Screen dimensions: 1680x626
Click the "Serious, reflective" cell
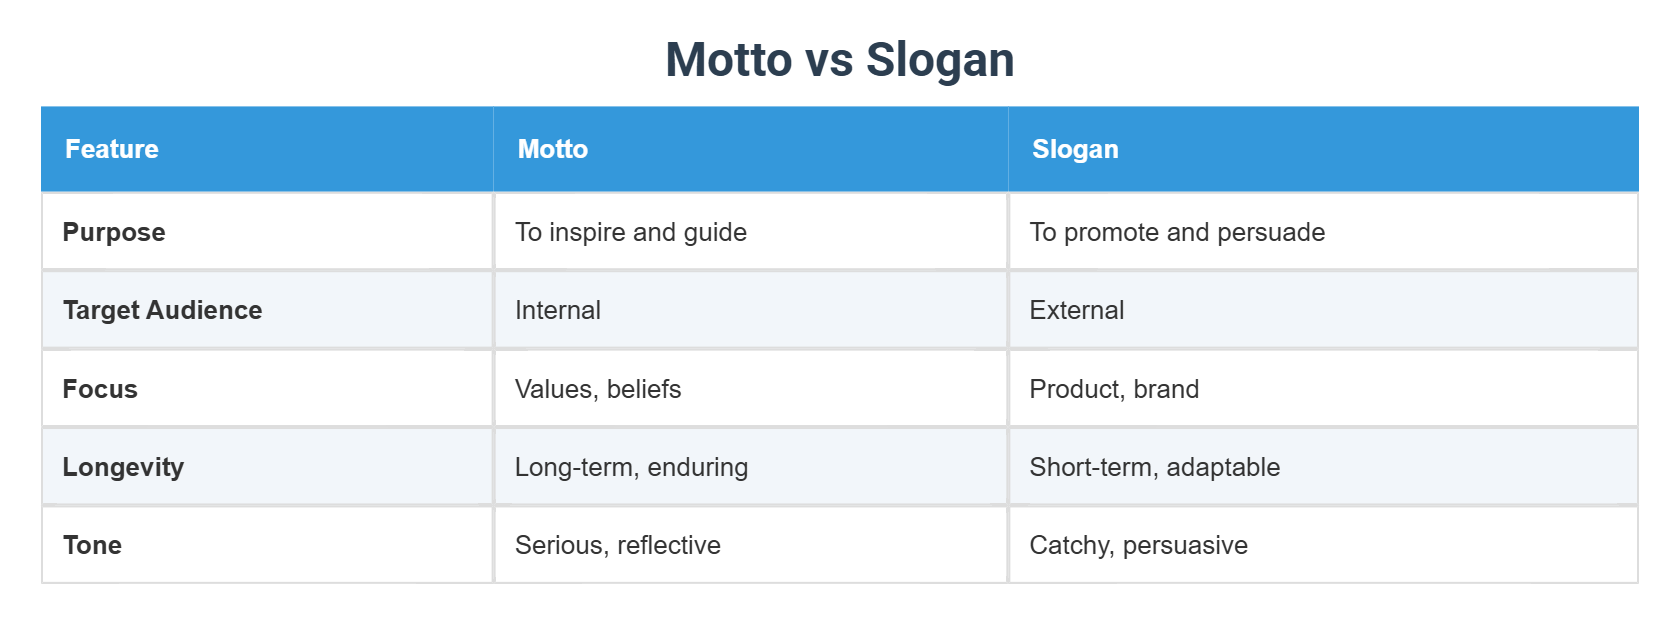pyautogui.click(x=618, y=545)
